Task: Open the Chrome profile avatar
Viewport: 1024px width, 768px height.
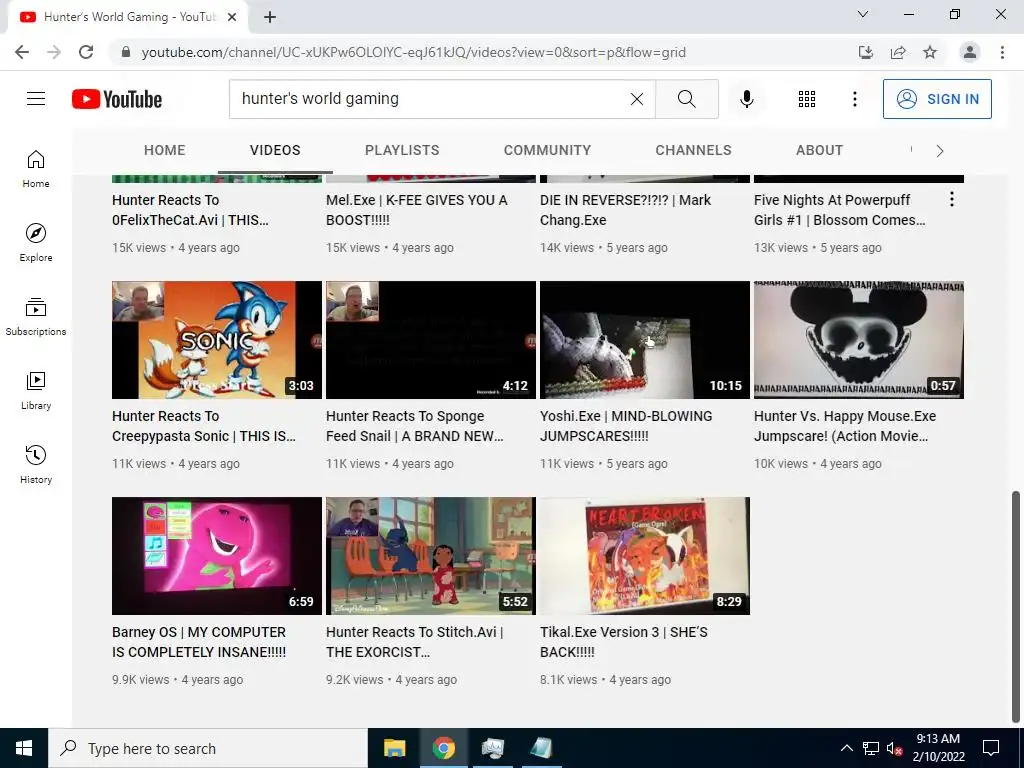Action: [970, 52]
